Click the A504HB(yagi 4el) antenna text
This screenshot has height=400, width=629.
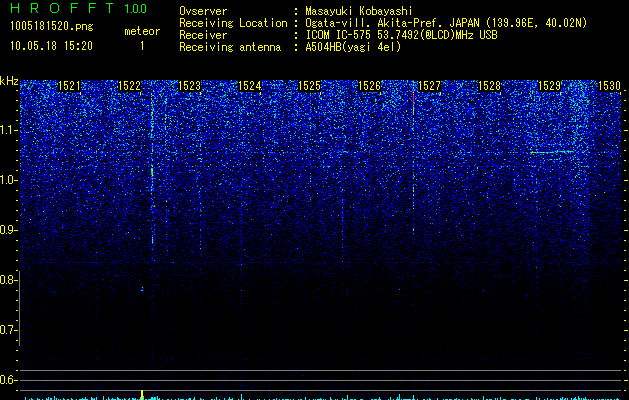[x=353, y=47]
